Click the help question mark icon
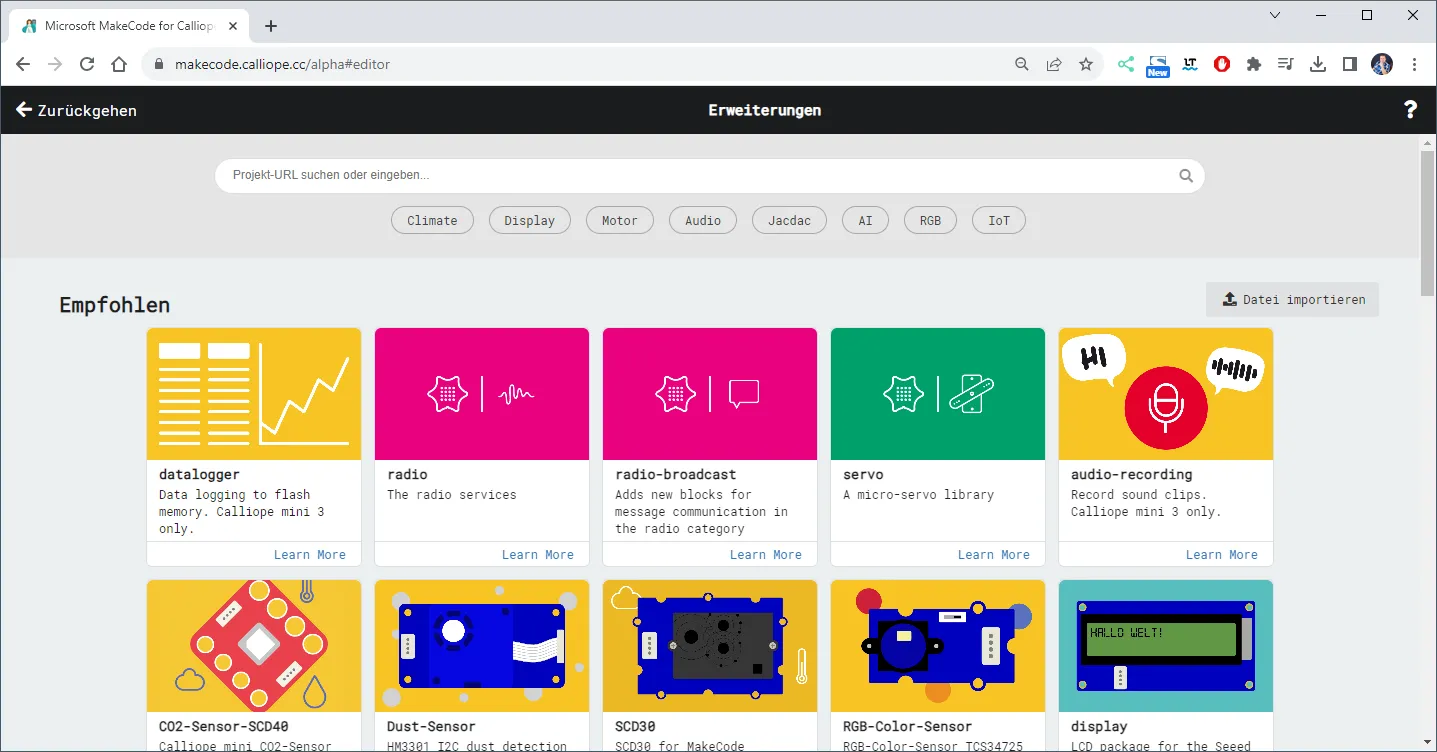Screen dimensions: 1437x752 [1410, 110]
